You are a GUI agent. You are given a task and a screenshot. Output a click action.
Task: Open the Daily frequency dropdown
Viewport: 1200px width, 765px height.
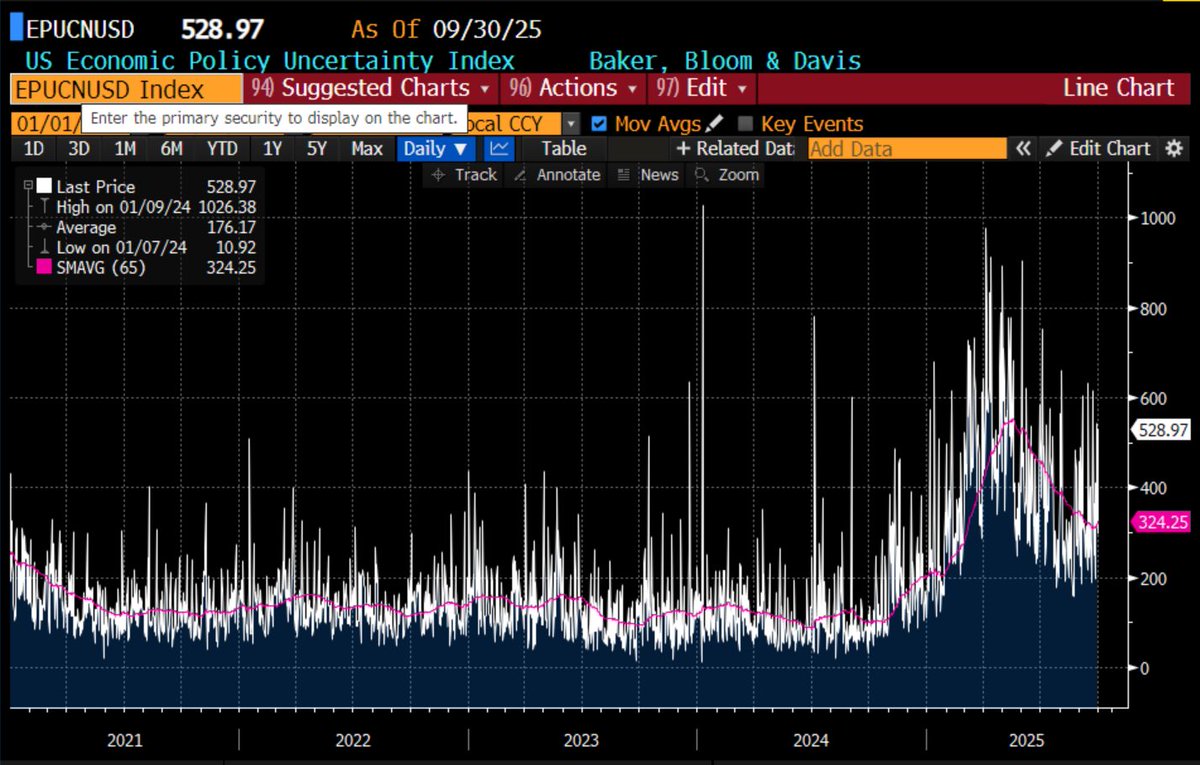coord(435,148)
